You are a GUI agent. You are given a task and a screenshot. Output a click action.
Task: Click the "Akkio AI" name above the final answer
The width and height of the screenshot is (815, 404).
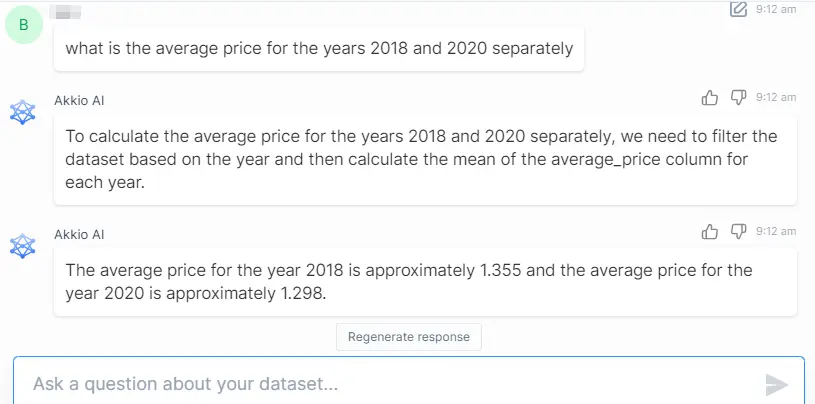point(78,234)
